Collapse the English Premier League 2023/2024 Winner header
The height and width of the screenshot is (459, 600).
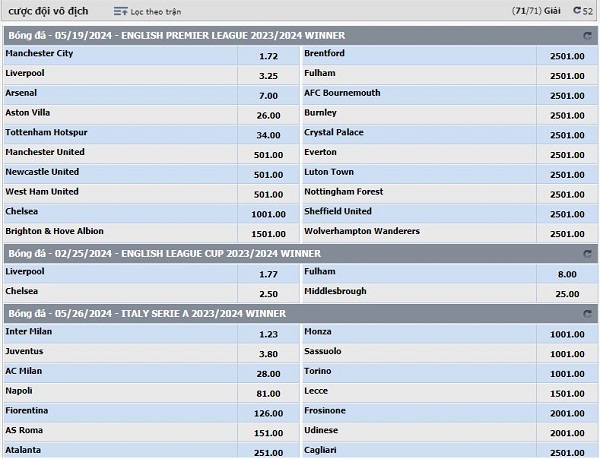click(200, 35)
